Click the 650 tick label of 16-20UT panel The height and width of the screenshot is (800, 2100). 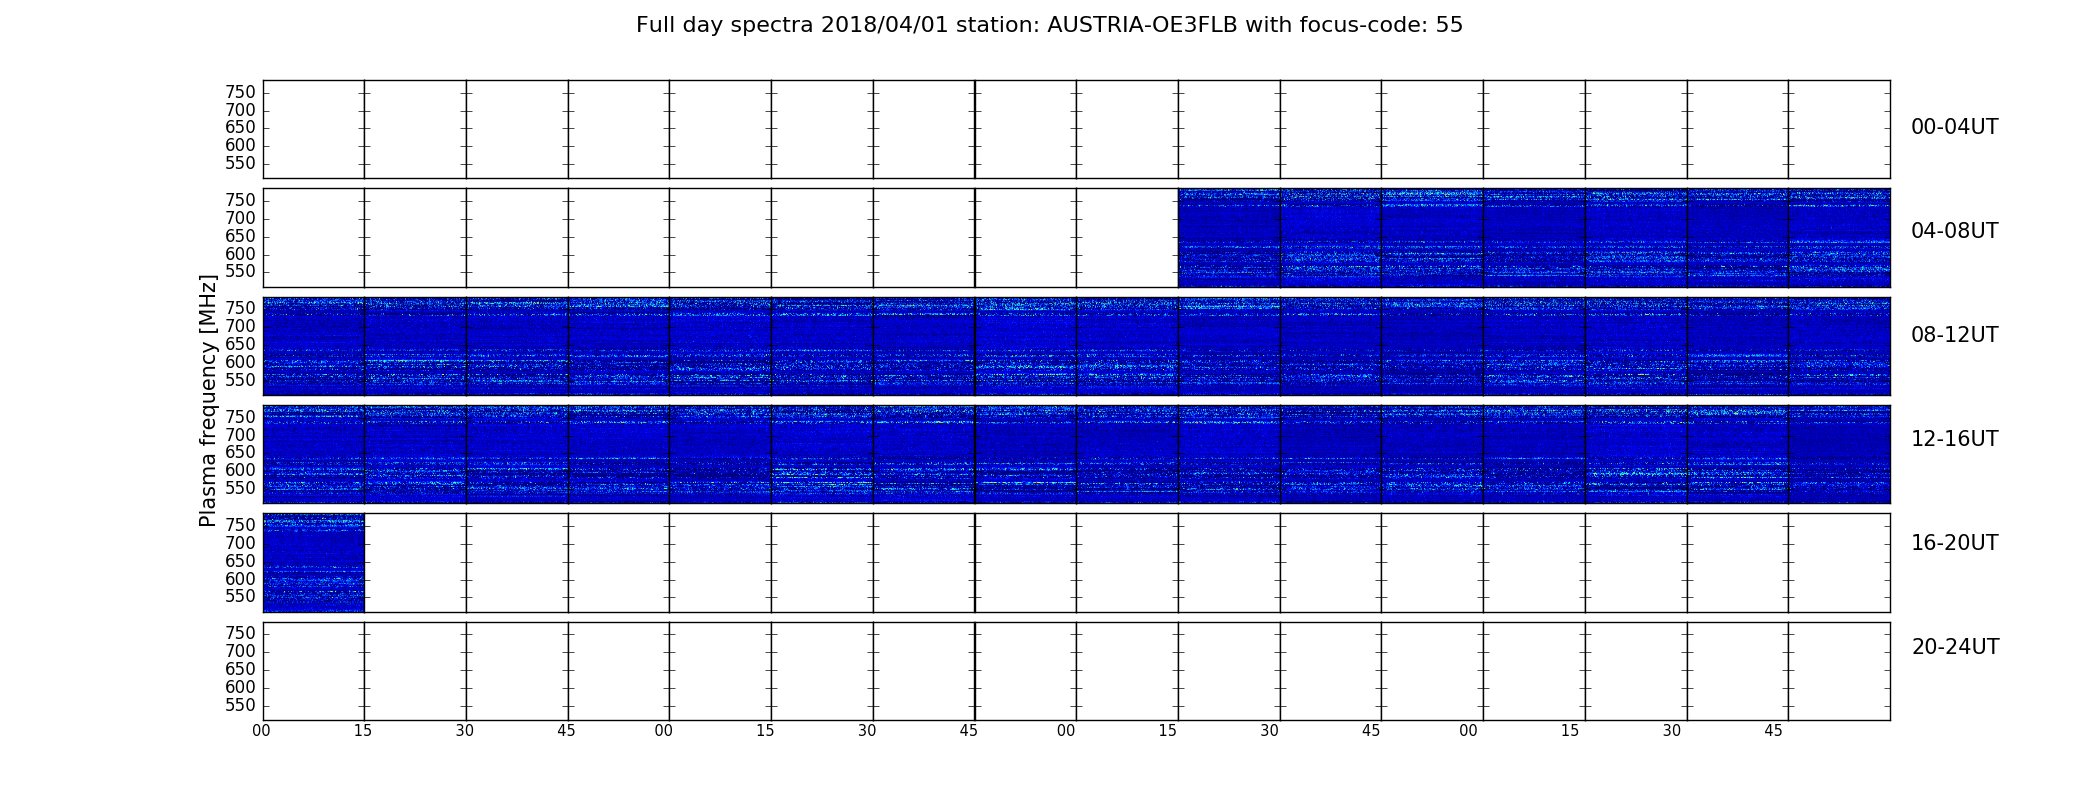click(240, 561)
